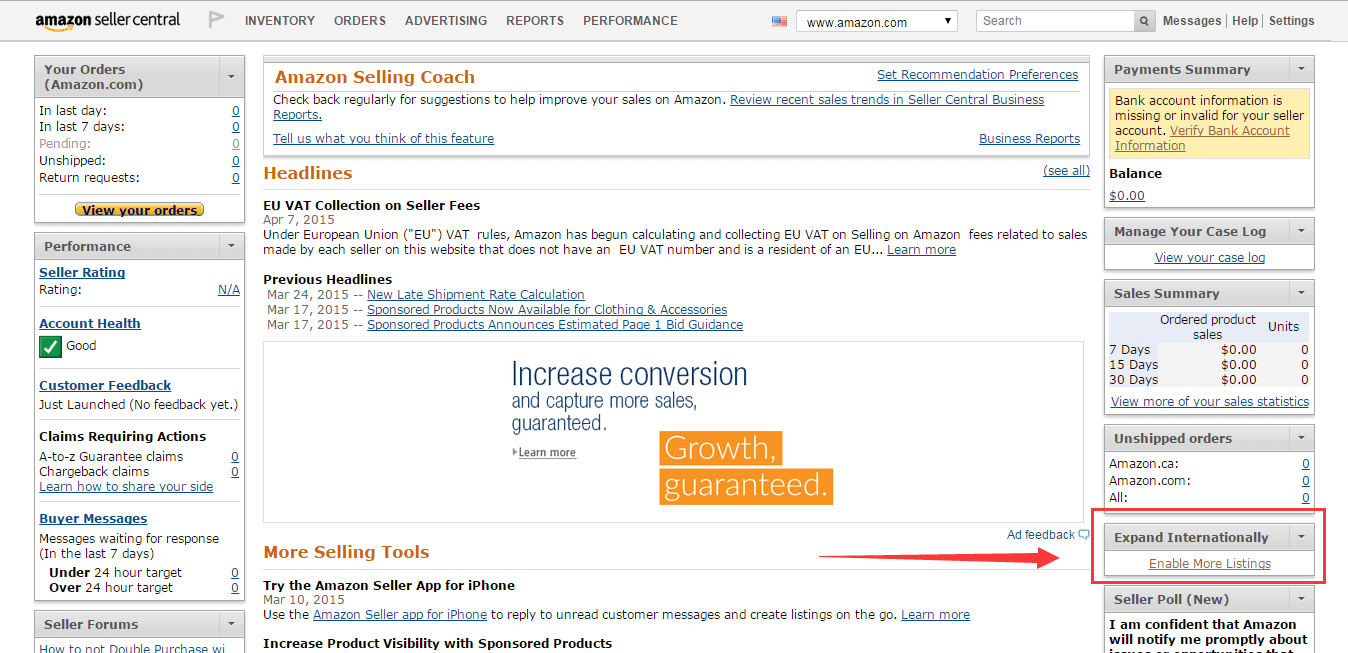Collapse the Payments Summary panel
Screen dimensions: 1348x653
tap(1301, 69)
